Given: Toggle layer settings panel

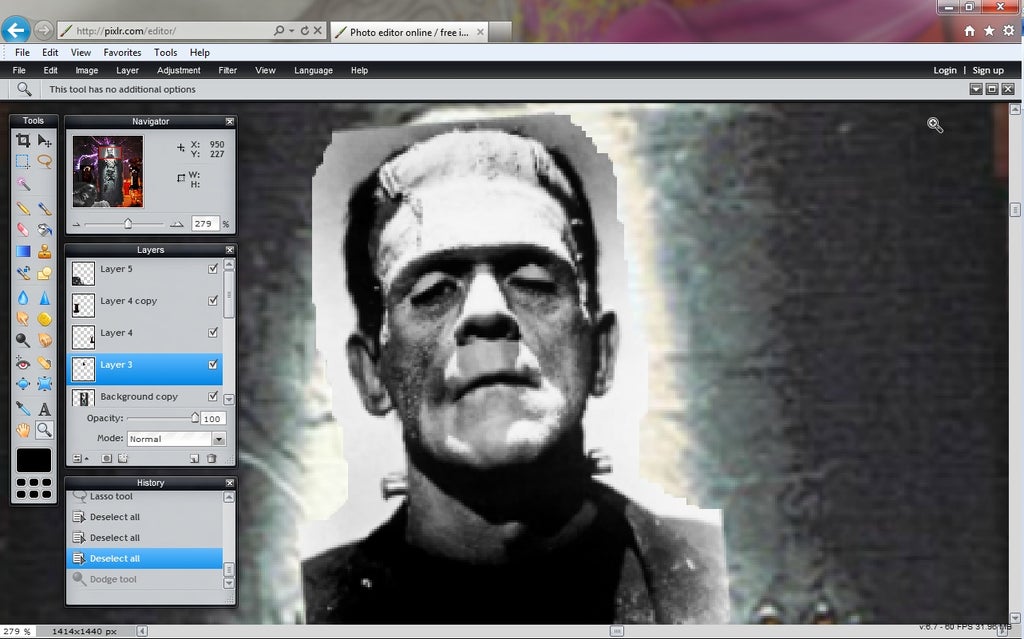Looking at the screenshot, I should click(x=80, y=459).
